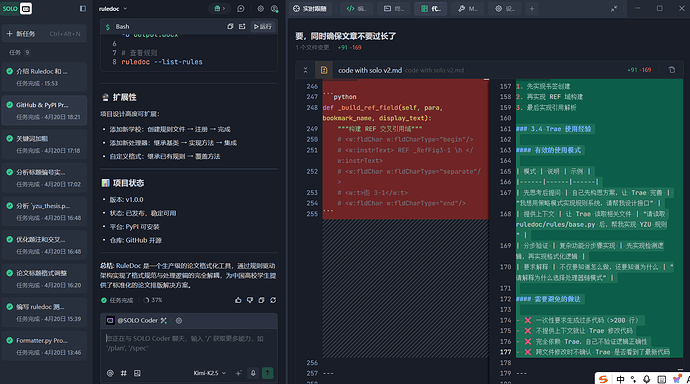Copy file with the diff header icon

point(672,70)
